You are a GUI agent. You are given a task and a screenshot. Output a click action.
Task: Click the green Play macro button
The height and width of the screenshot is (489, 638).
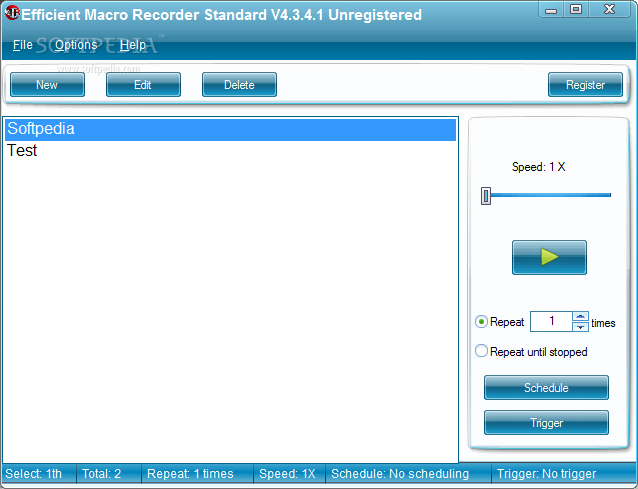point(549,257)
